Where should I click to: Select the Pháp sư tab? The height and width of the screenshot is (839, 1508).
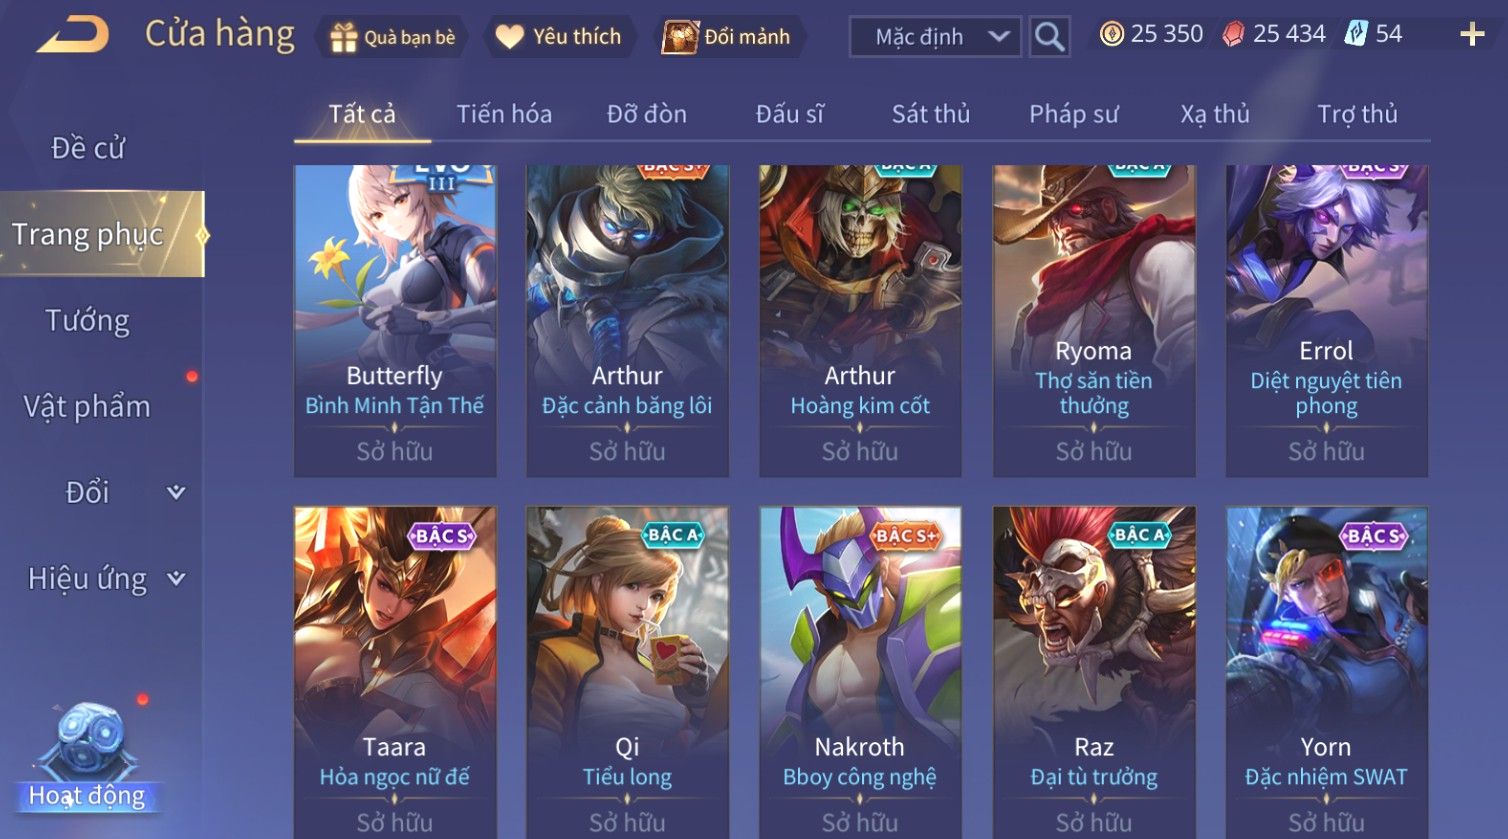click(1074, 114)
